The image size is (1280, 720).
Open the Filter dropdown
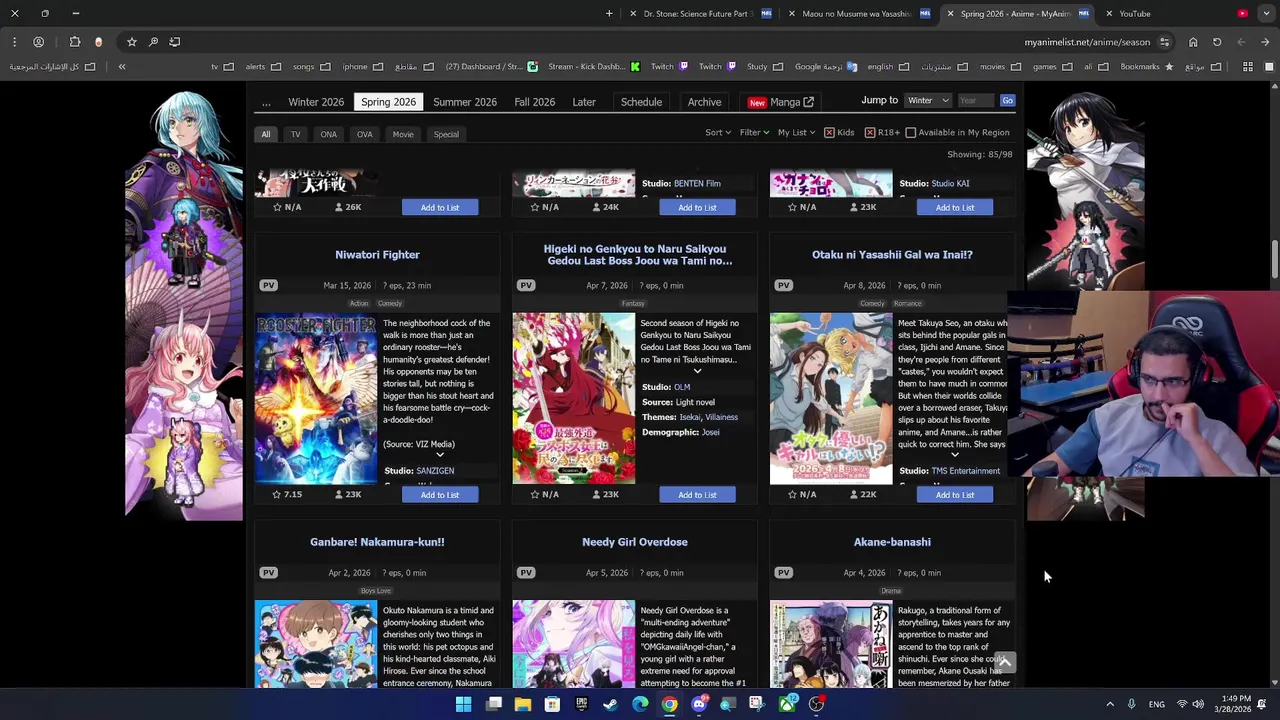coord(754,132)
